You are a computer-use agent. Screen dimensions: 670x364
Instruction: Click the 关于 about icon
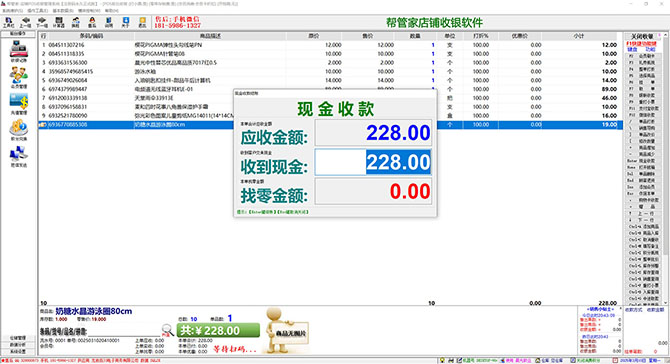point(126,22)
